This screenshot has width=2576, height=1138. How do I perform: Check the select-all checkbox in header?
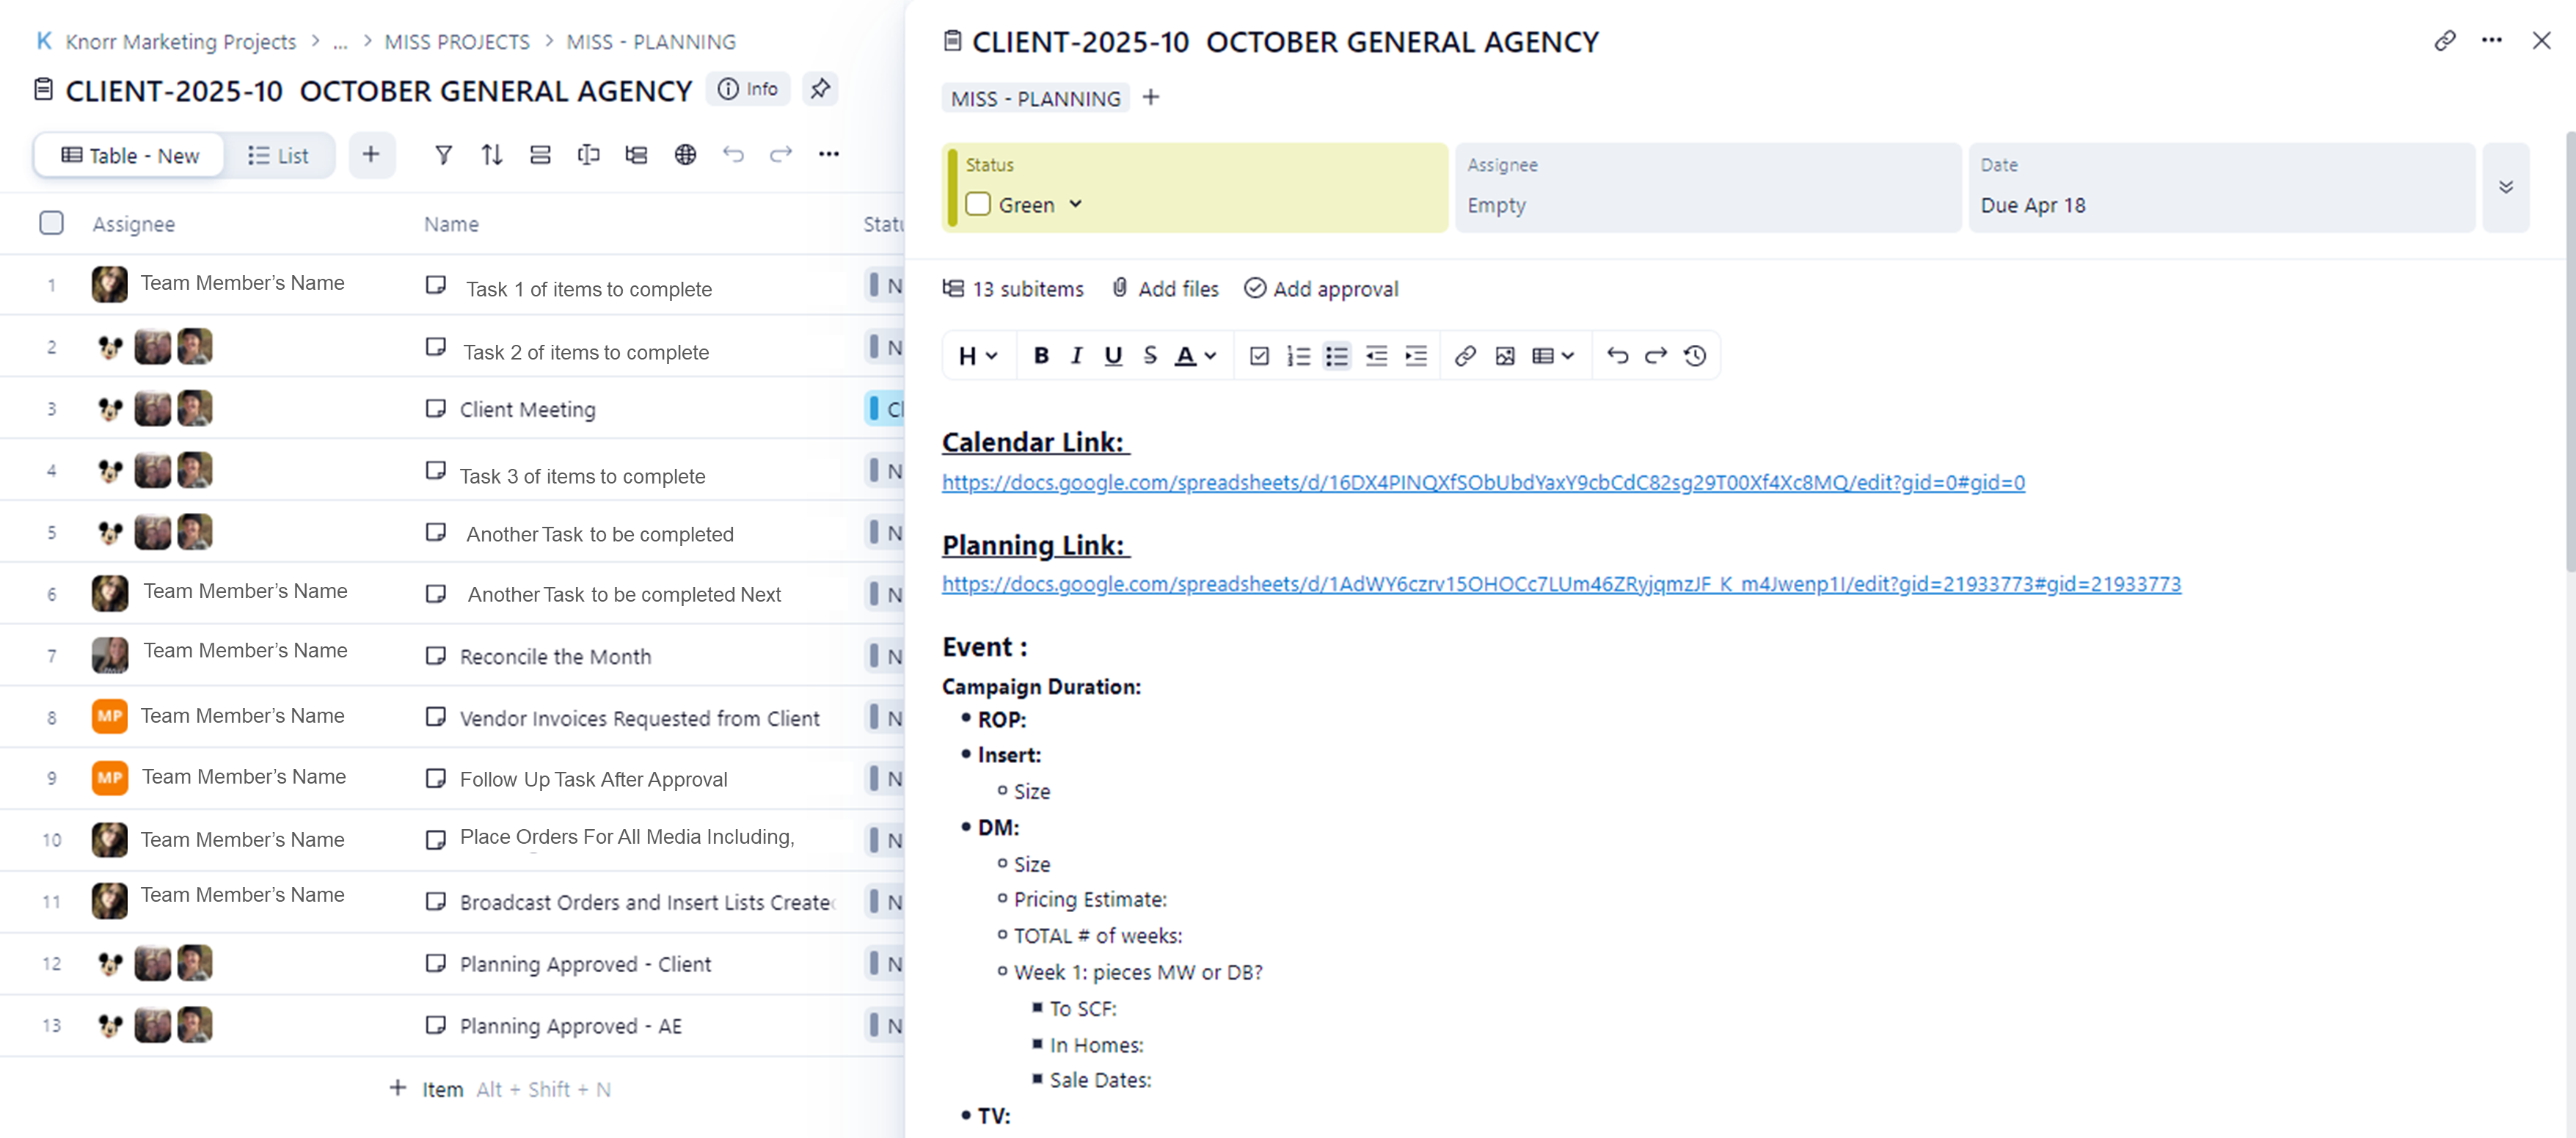pos(51,223)
